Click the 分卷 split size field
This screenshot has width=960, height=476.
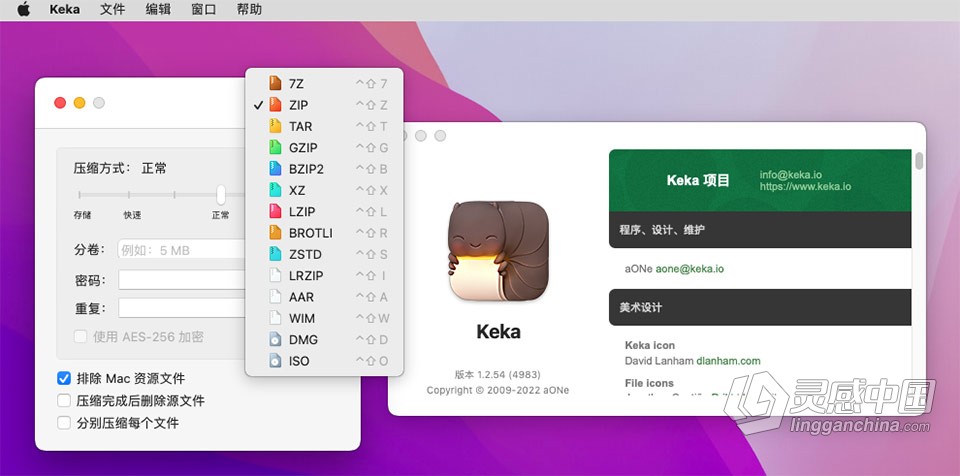(181, 249)
